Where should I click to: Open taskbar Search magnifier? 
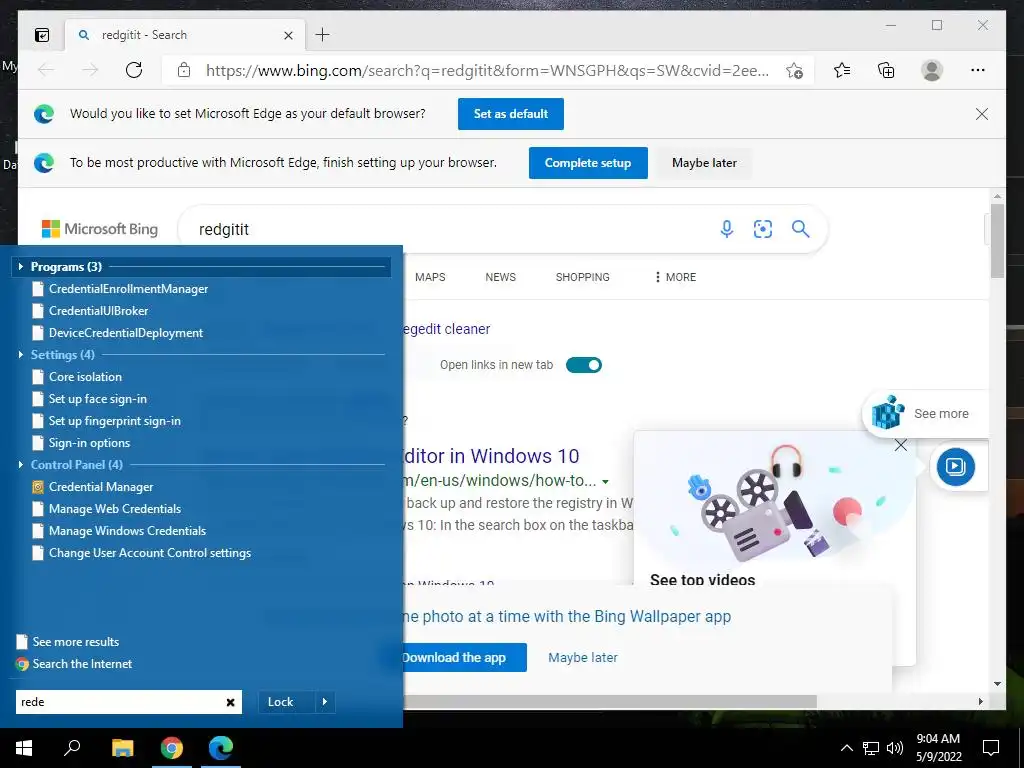pos(72,748)
